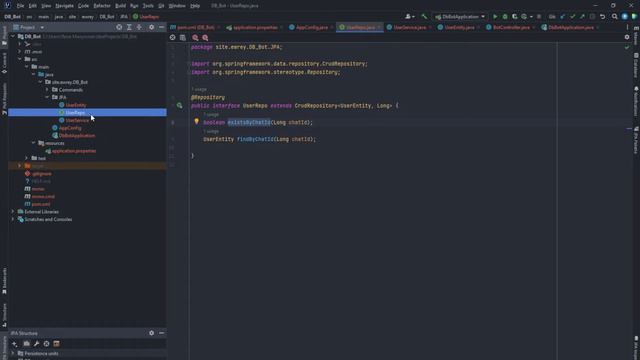Start debugging with the bug icon
Viewport: 640px width, 360px height.
coord(505,17)
